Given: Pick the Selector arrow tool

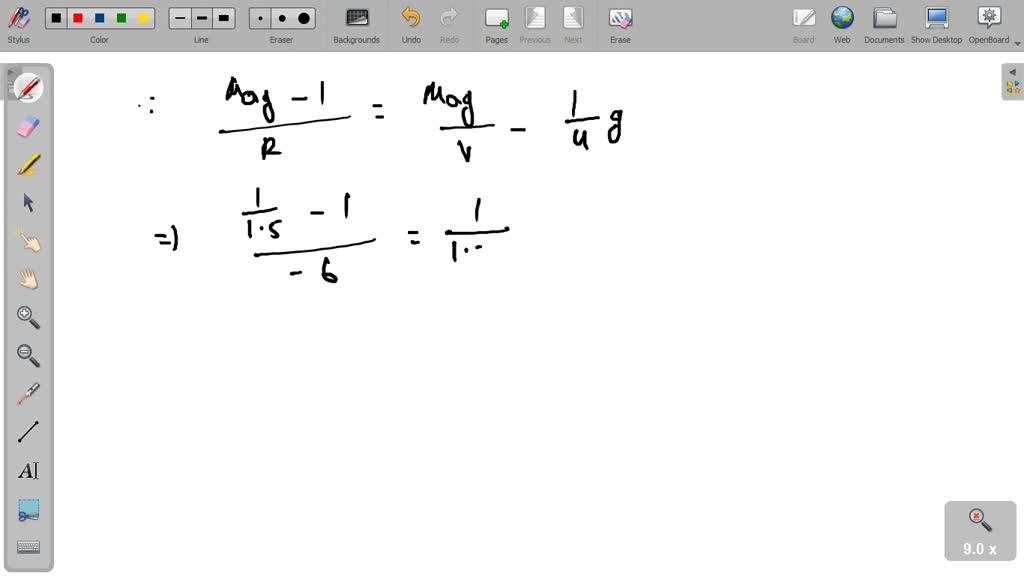Looking at the screenshot, I should (28, 202).
